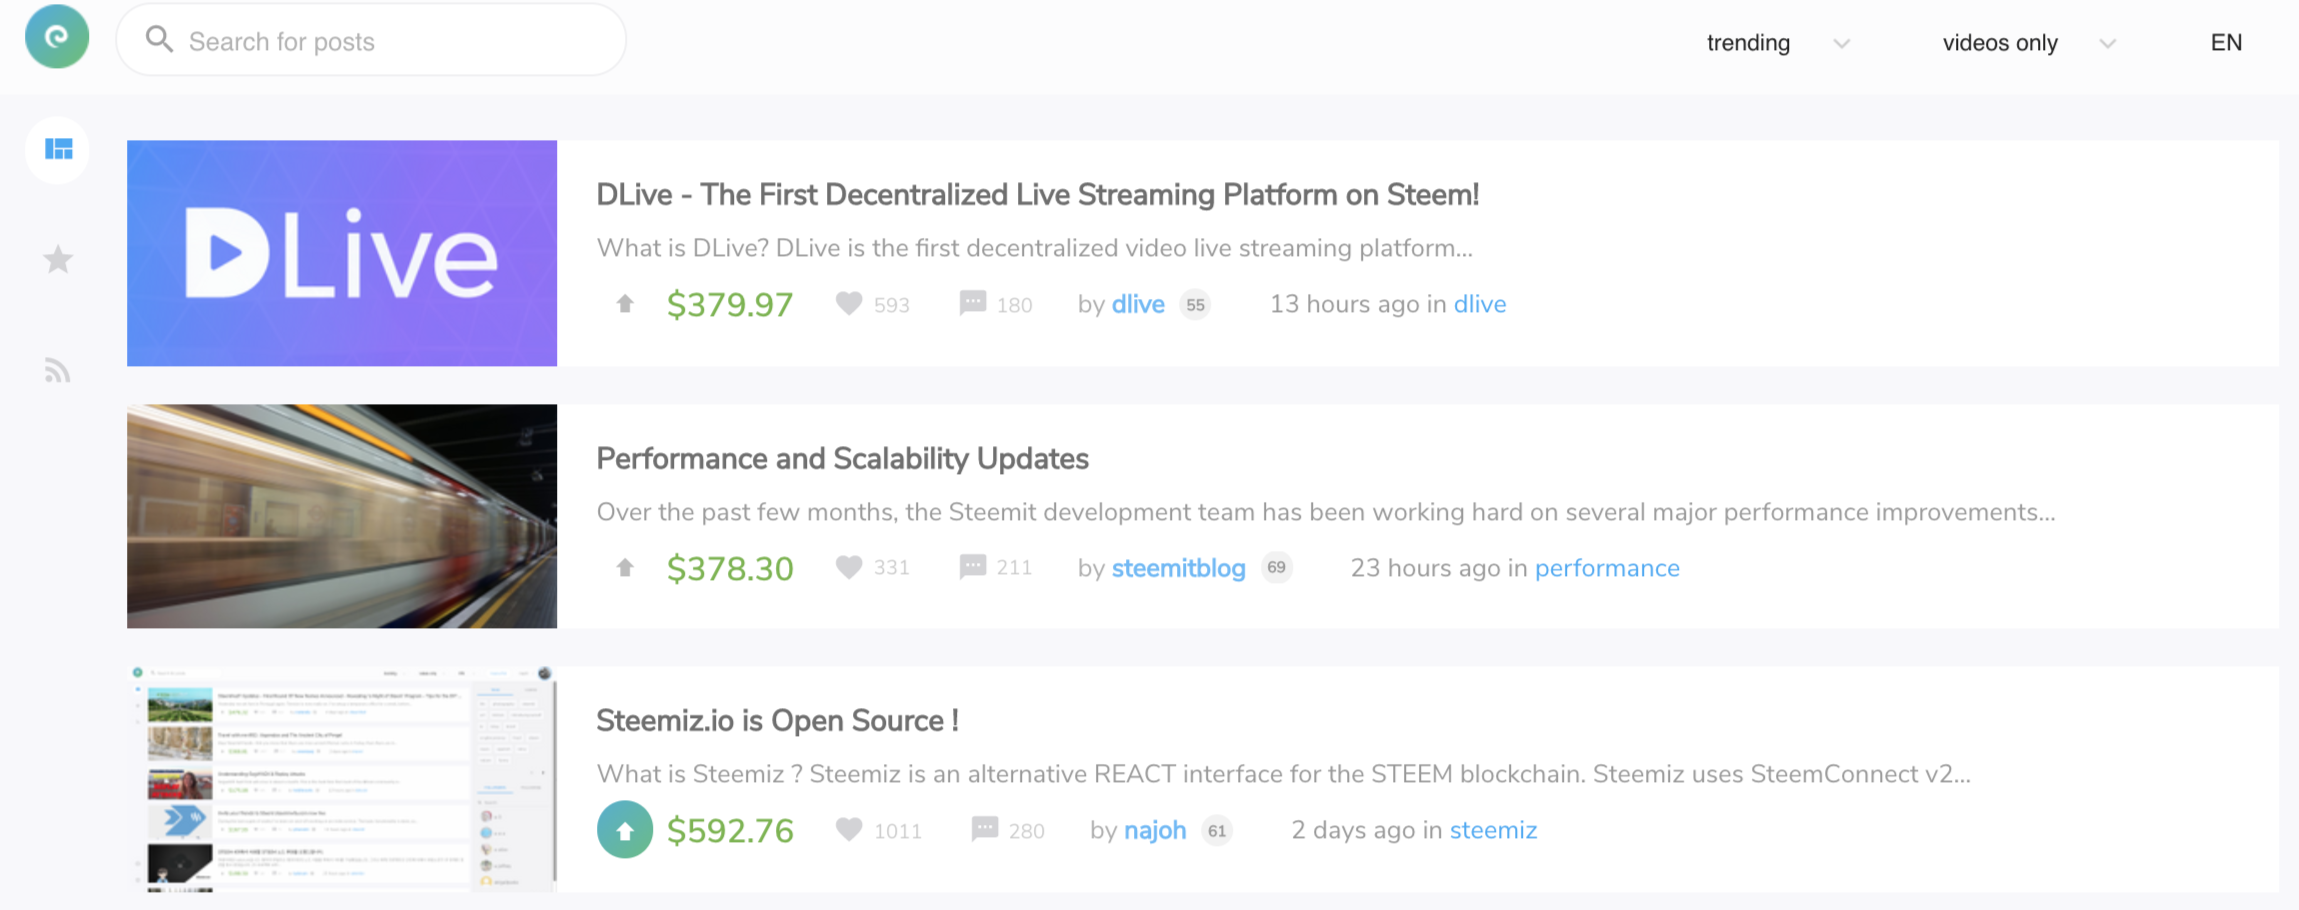Open steemitblog author profile
The height and width of the screenshot is (910, 2299).
click(x=1178, y=568)
